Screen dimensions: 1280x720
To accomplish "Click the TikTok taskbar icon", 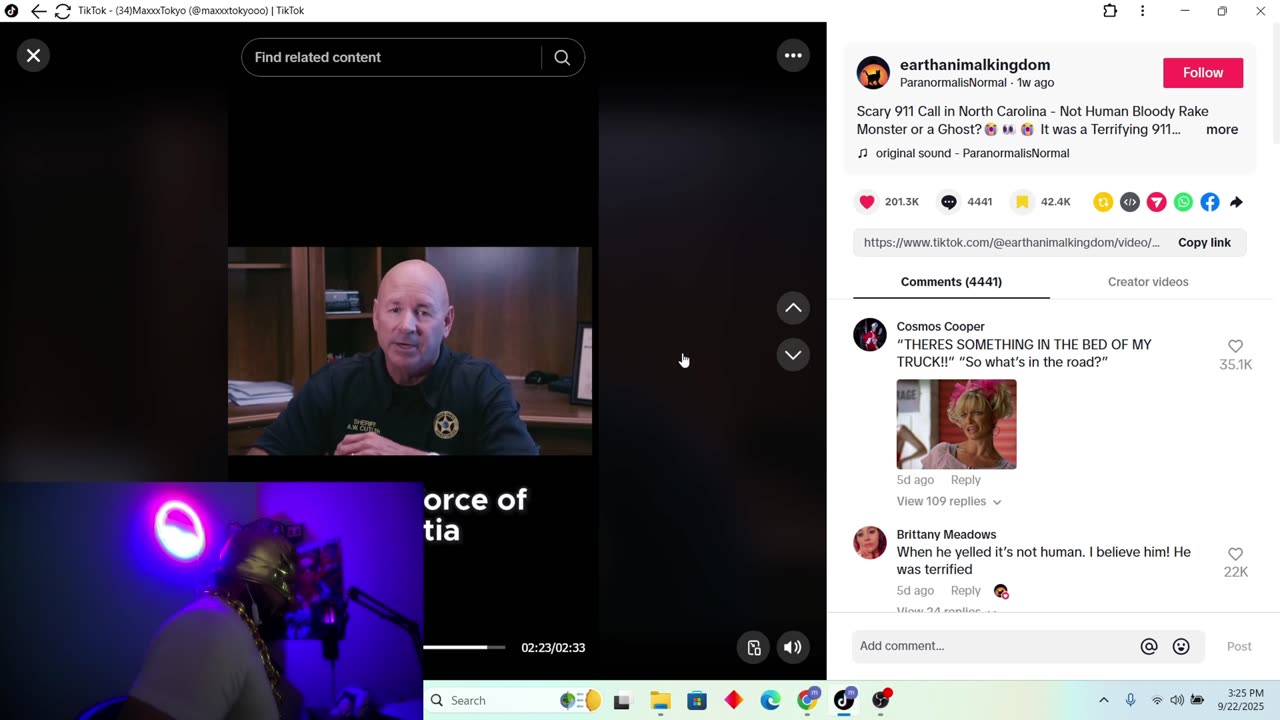I will coord(844,701).
